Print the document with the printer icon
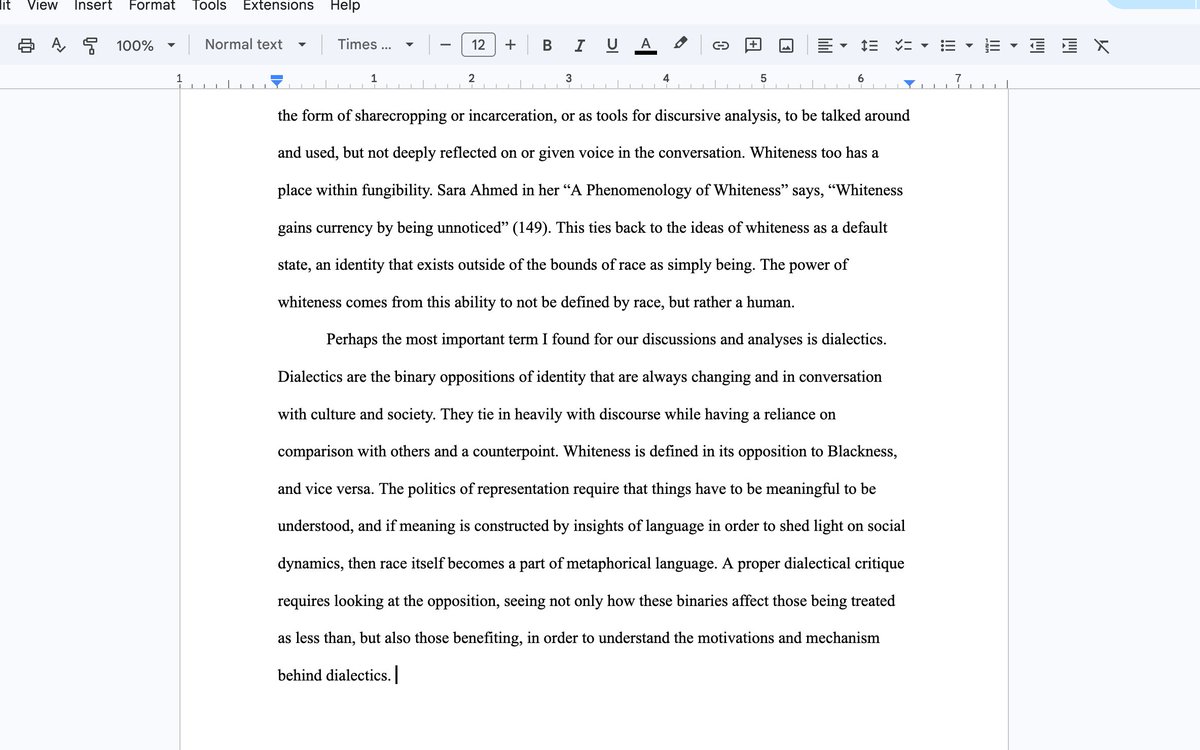 coord(27,45)
